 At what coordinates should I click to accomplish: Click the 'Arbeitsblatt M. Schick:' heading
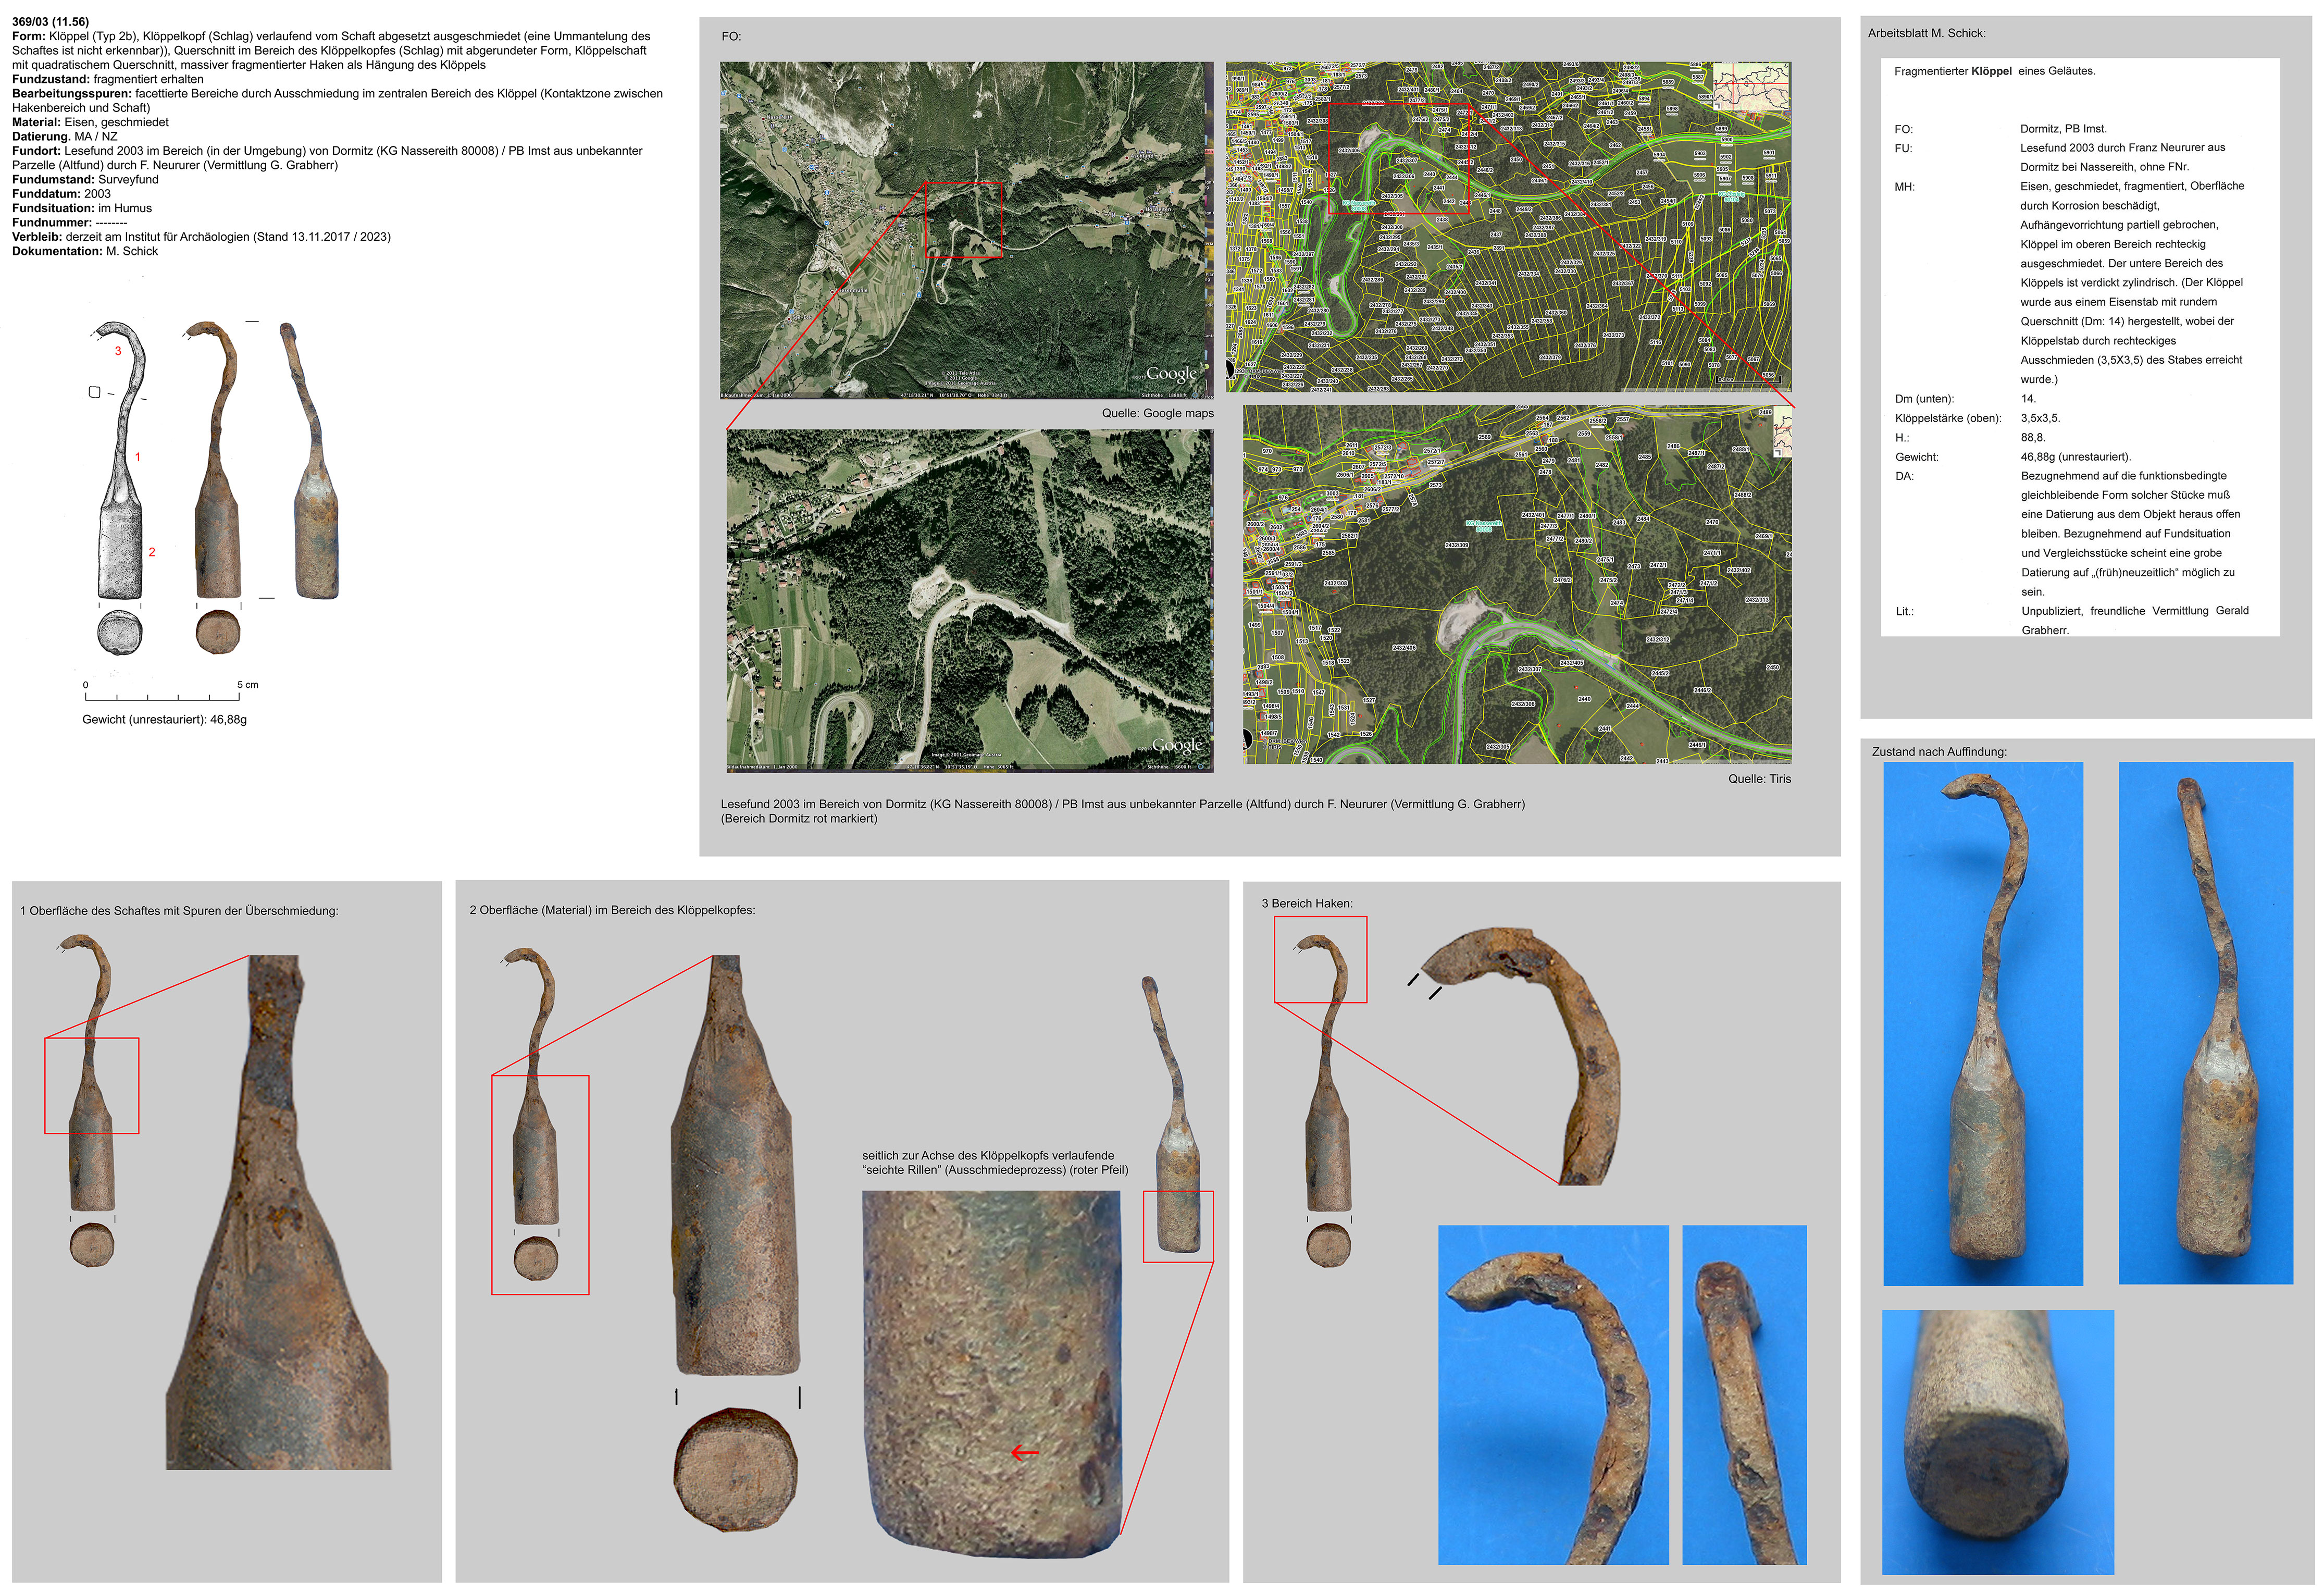(x=1926, y=33)
